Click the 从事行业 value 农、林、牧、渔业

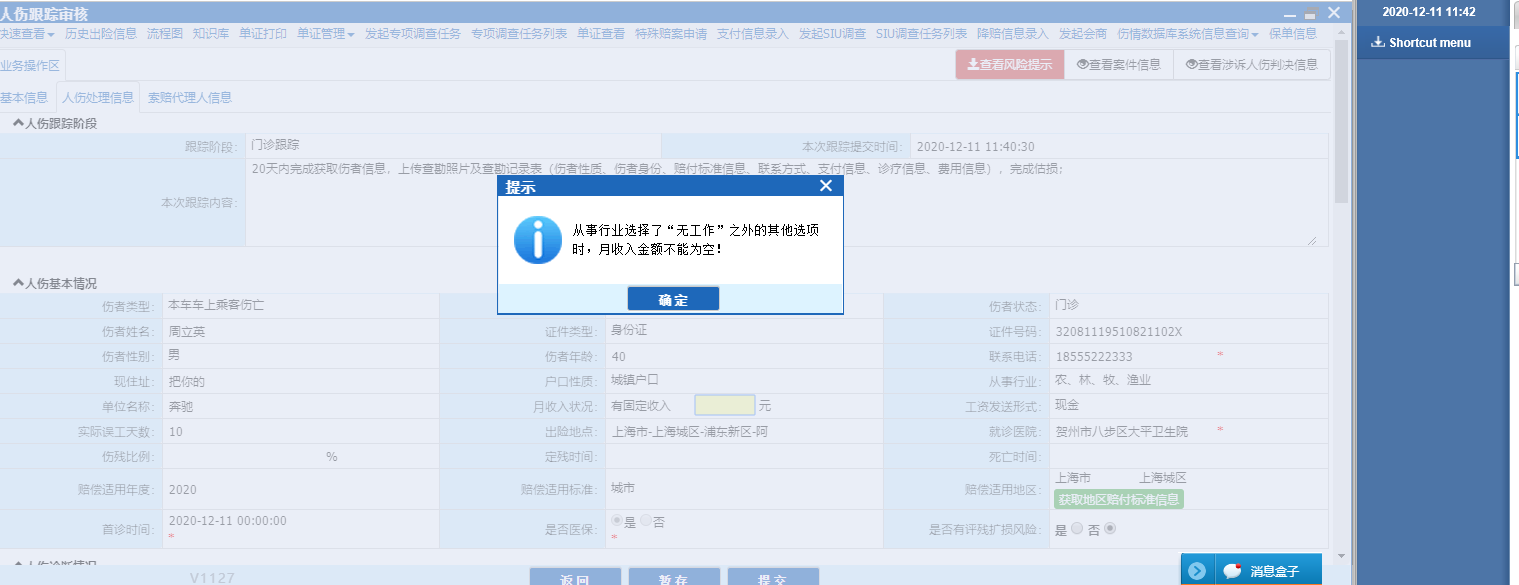pyautogui.click(x=1103, y=380)
